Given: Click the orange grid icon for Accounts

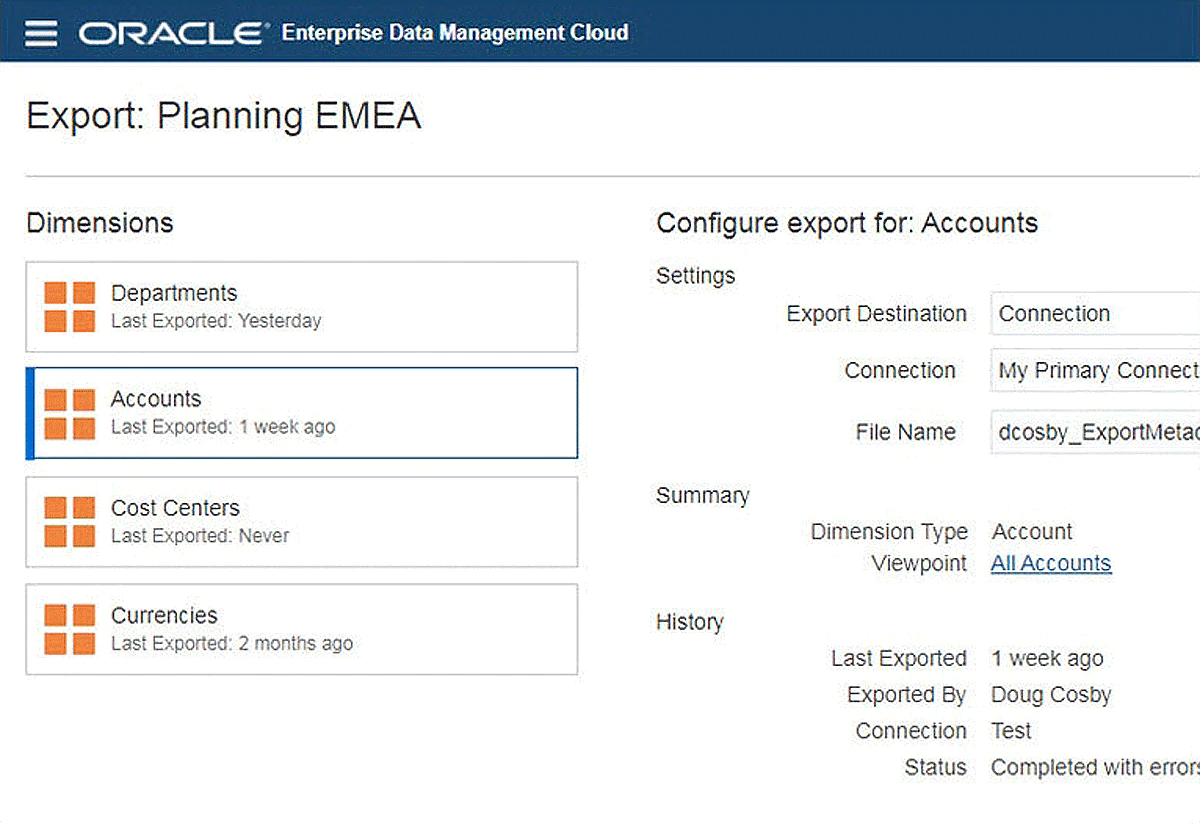Looking at the screenshot, I should [70, 413].
